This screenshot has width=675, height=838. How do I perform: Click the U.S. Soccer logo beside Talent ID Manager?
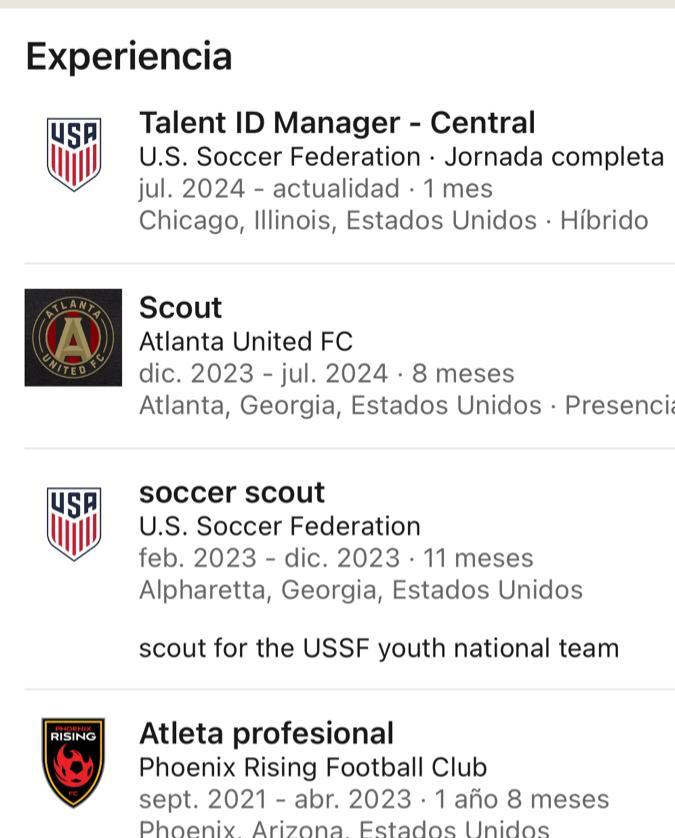point(74,154)
